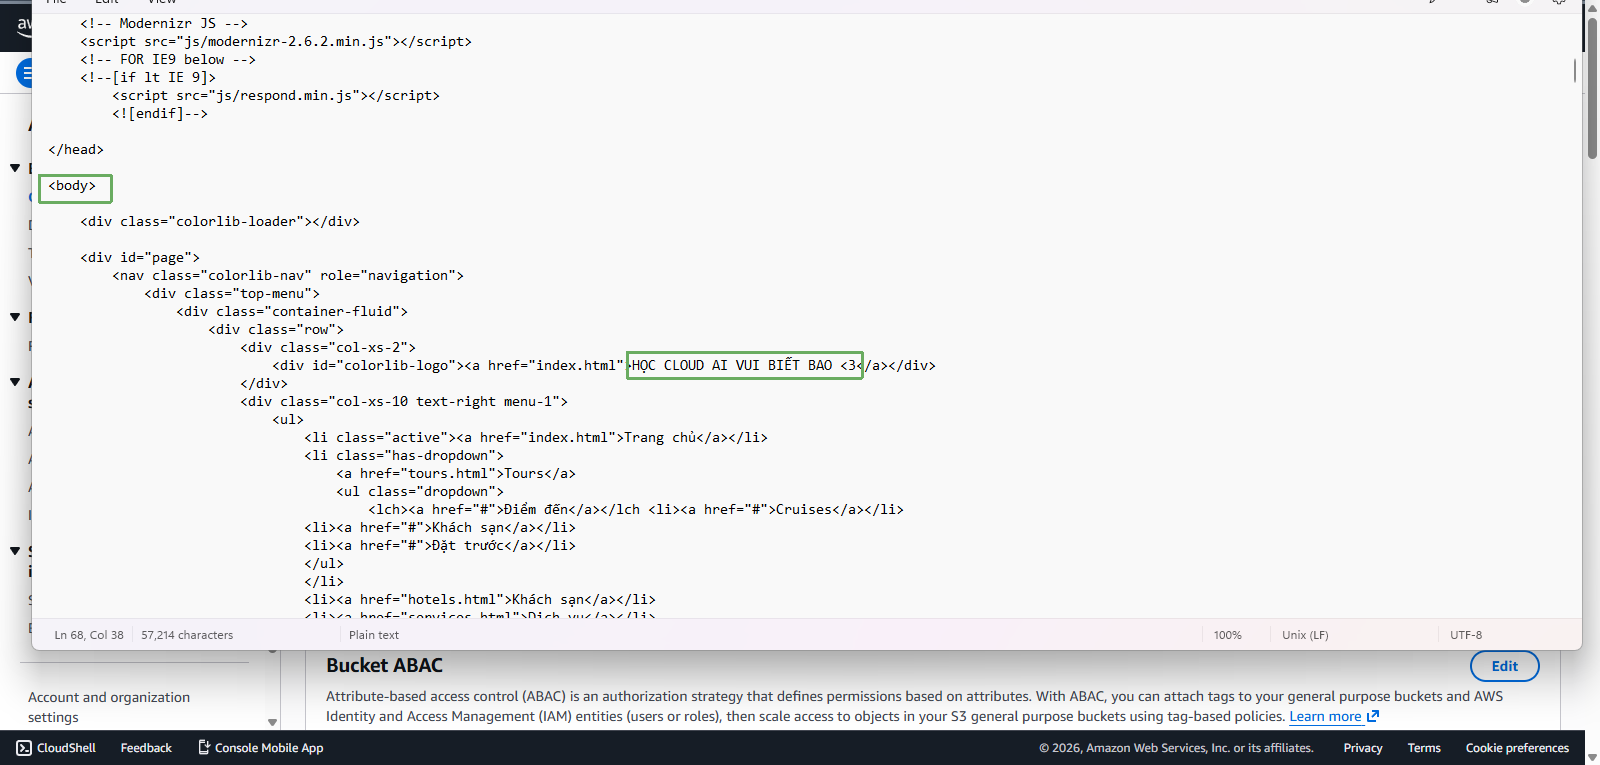The width and height of the screenshot is (1600, 765).
Task: Click the 'hotels.html' list item line
Action: tap(480, 600)
